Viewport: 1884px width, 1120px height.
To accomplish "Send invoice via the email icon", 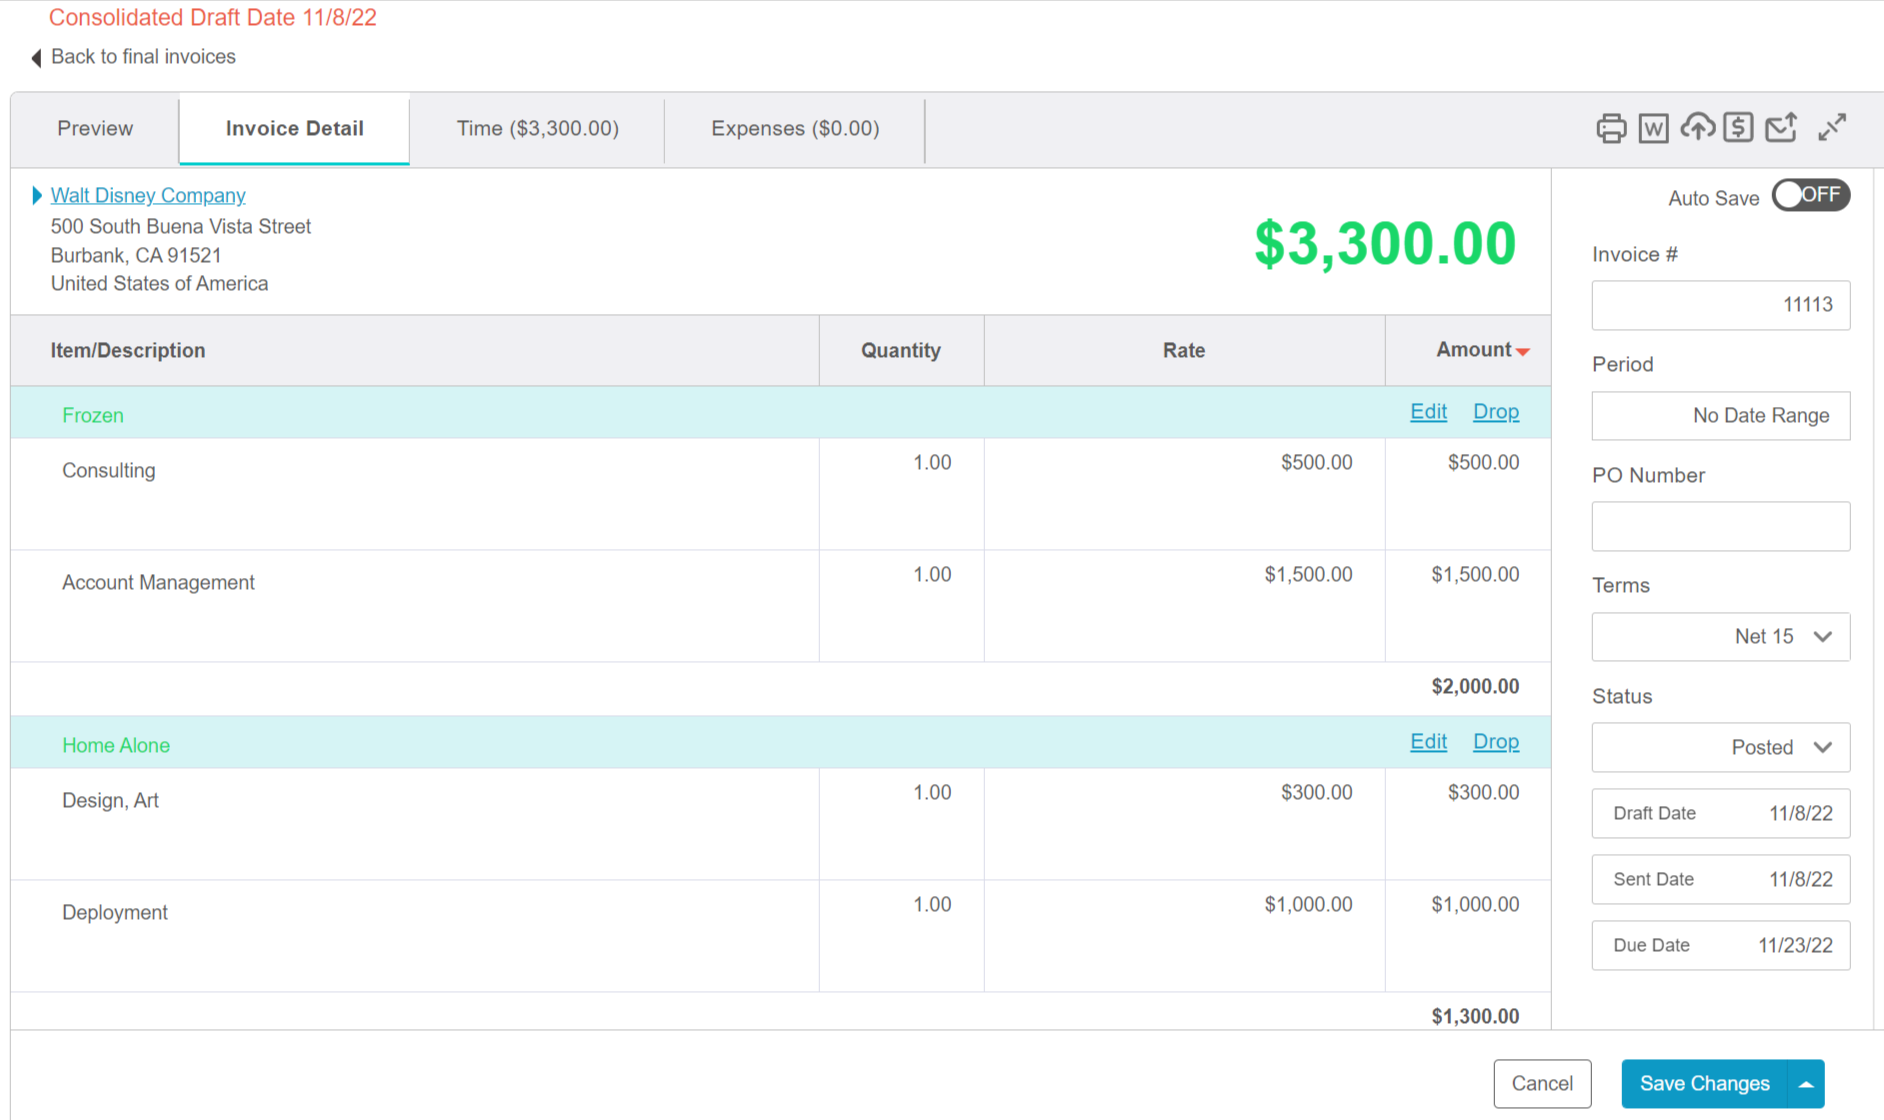I will click(1781, 127).
